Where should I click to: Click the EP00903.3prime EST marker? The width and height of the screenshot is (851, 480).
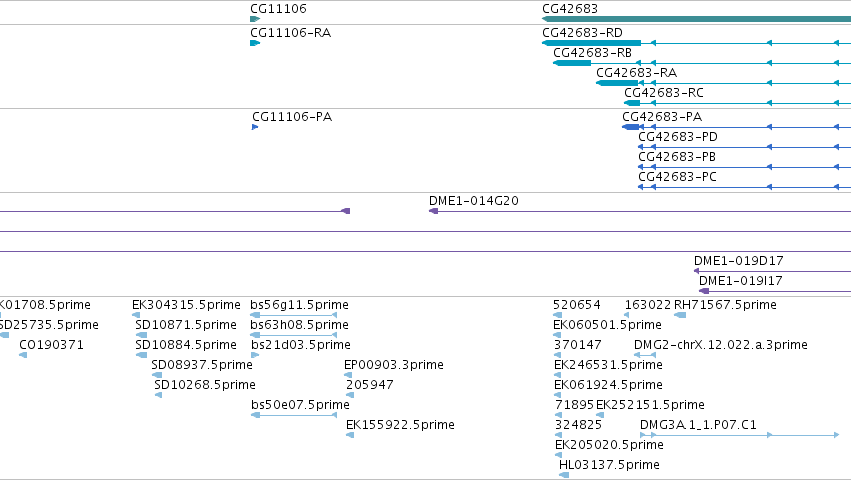(348, 375)
